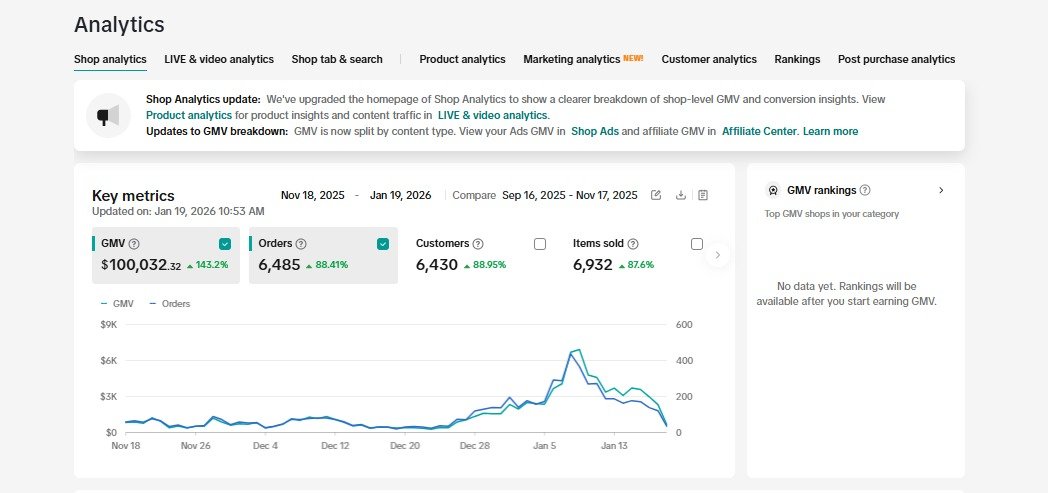Expand GMV rankings with the chevron

[941, 191]
